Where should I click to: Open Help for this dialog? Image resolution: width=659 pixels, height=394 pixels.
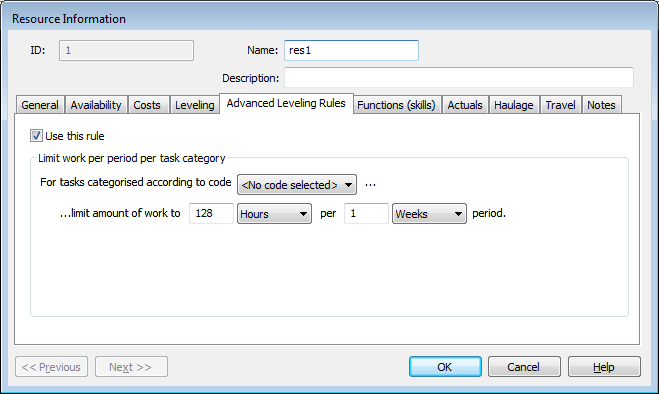coord(604,367)
